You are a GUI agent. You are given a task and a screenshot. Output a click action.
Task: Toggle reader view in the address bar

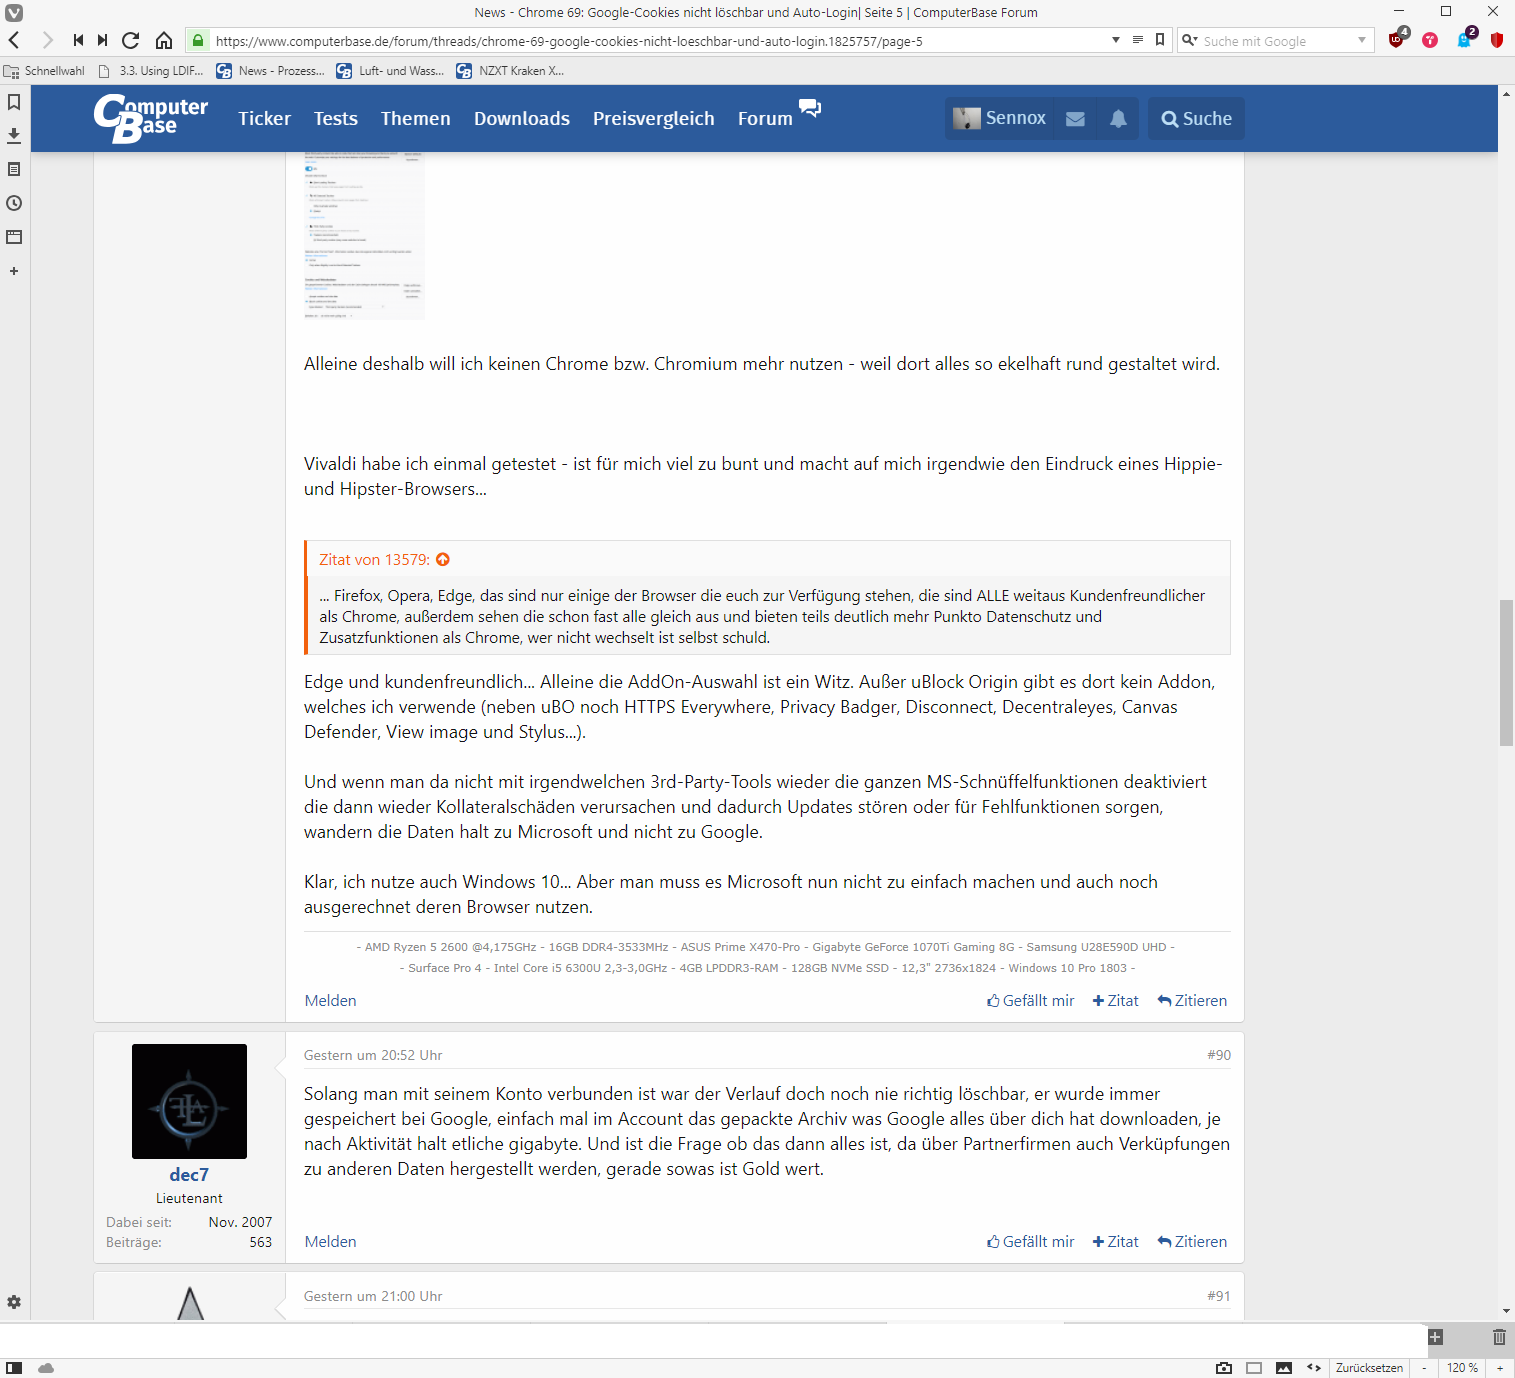tap(1137, 40)
